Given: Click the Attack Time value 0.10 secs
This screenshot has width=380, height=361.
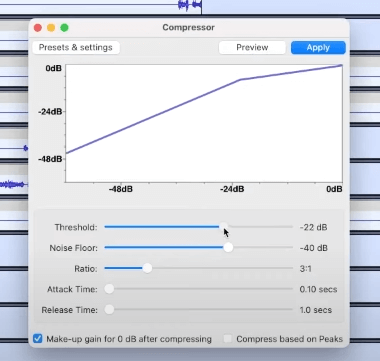Looking at the screenshot, I should click(318, 289).
